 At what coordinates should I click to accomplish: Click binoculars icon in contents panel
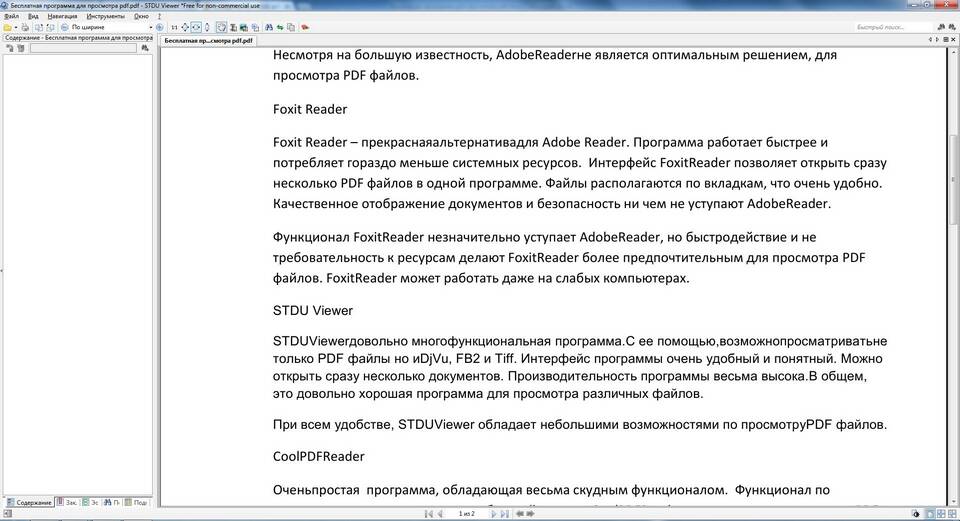pyautogui.click(x=144, y=48)
